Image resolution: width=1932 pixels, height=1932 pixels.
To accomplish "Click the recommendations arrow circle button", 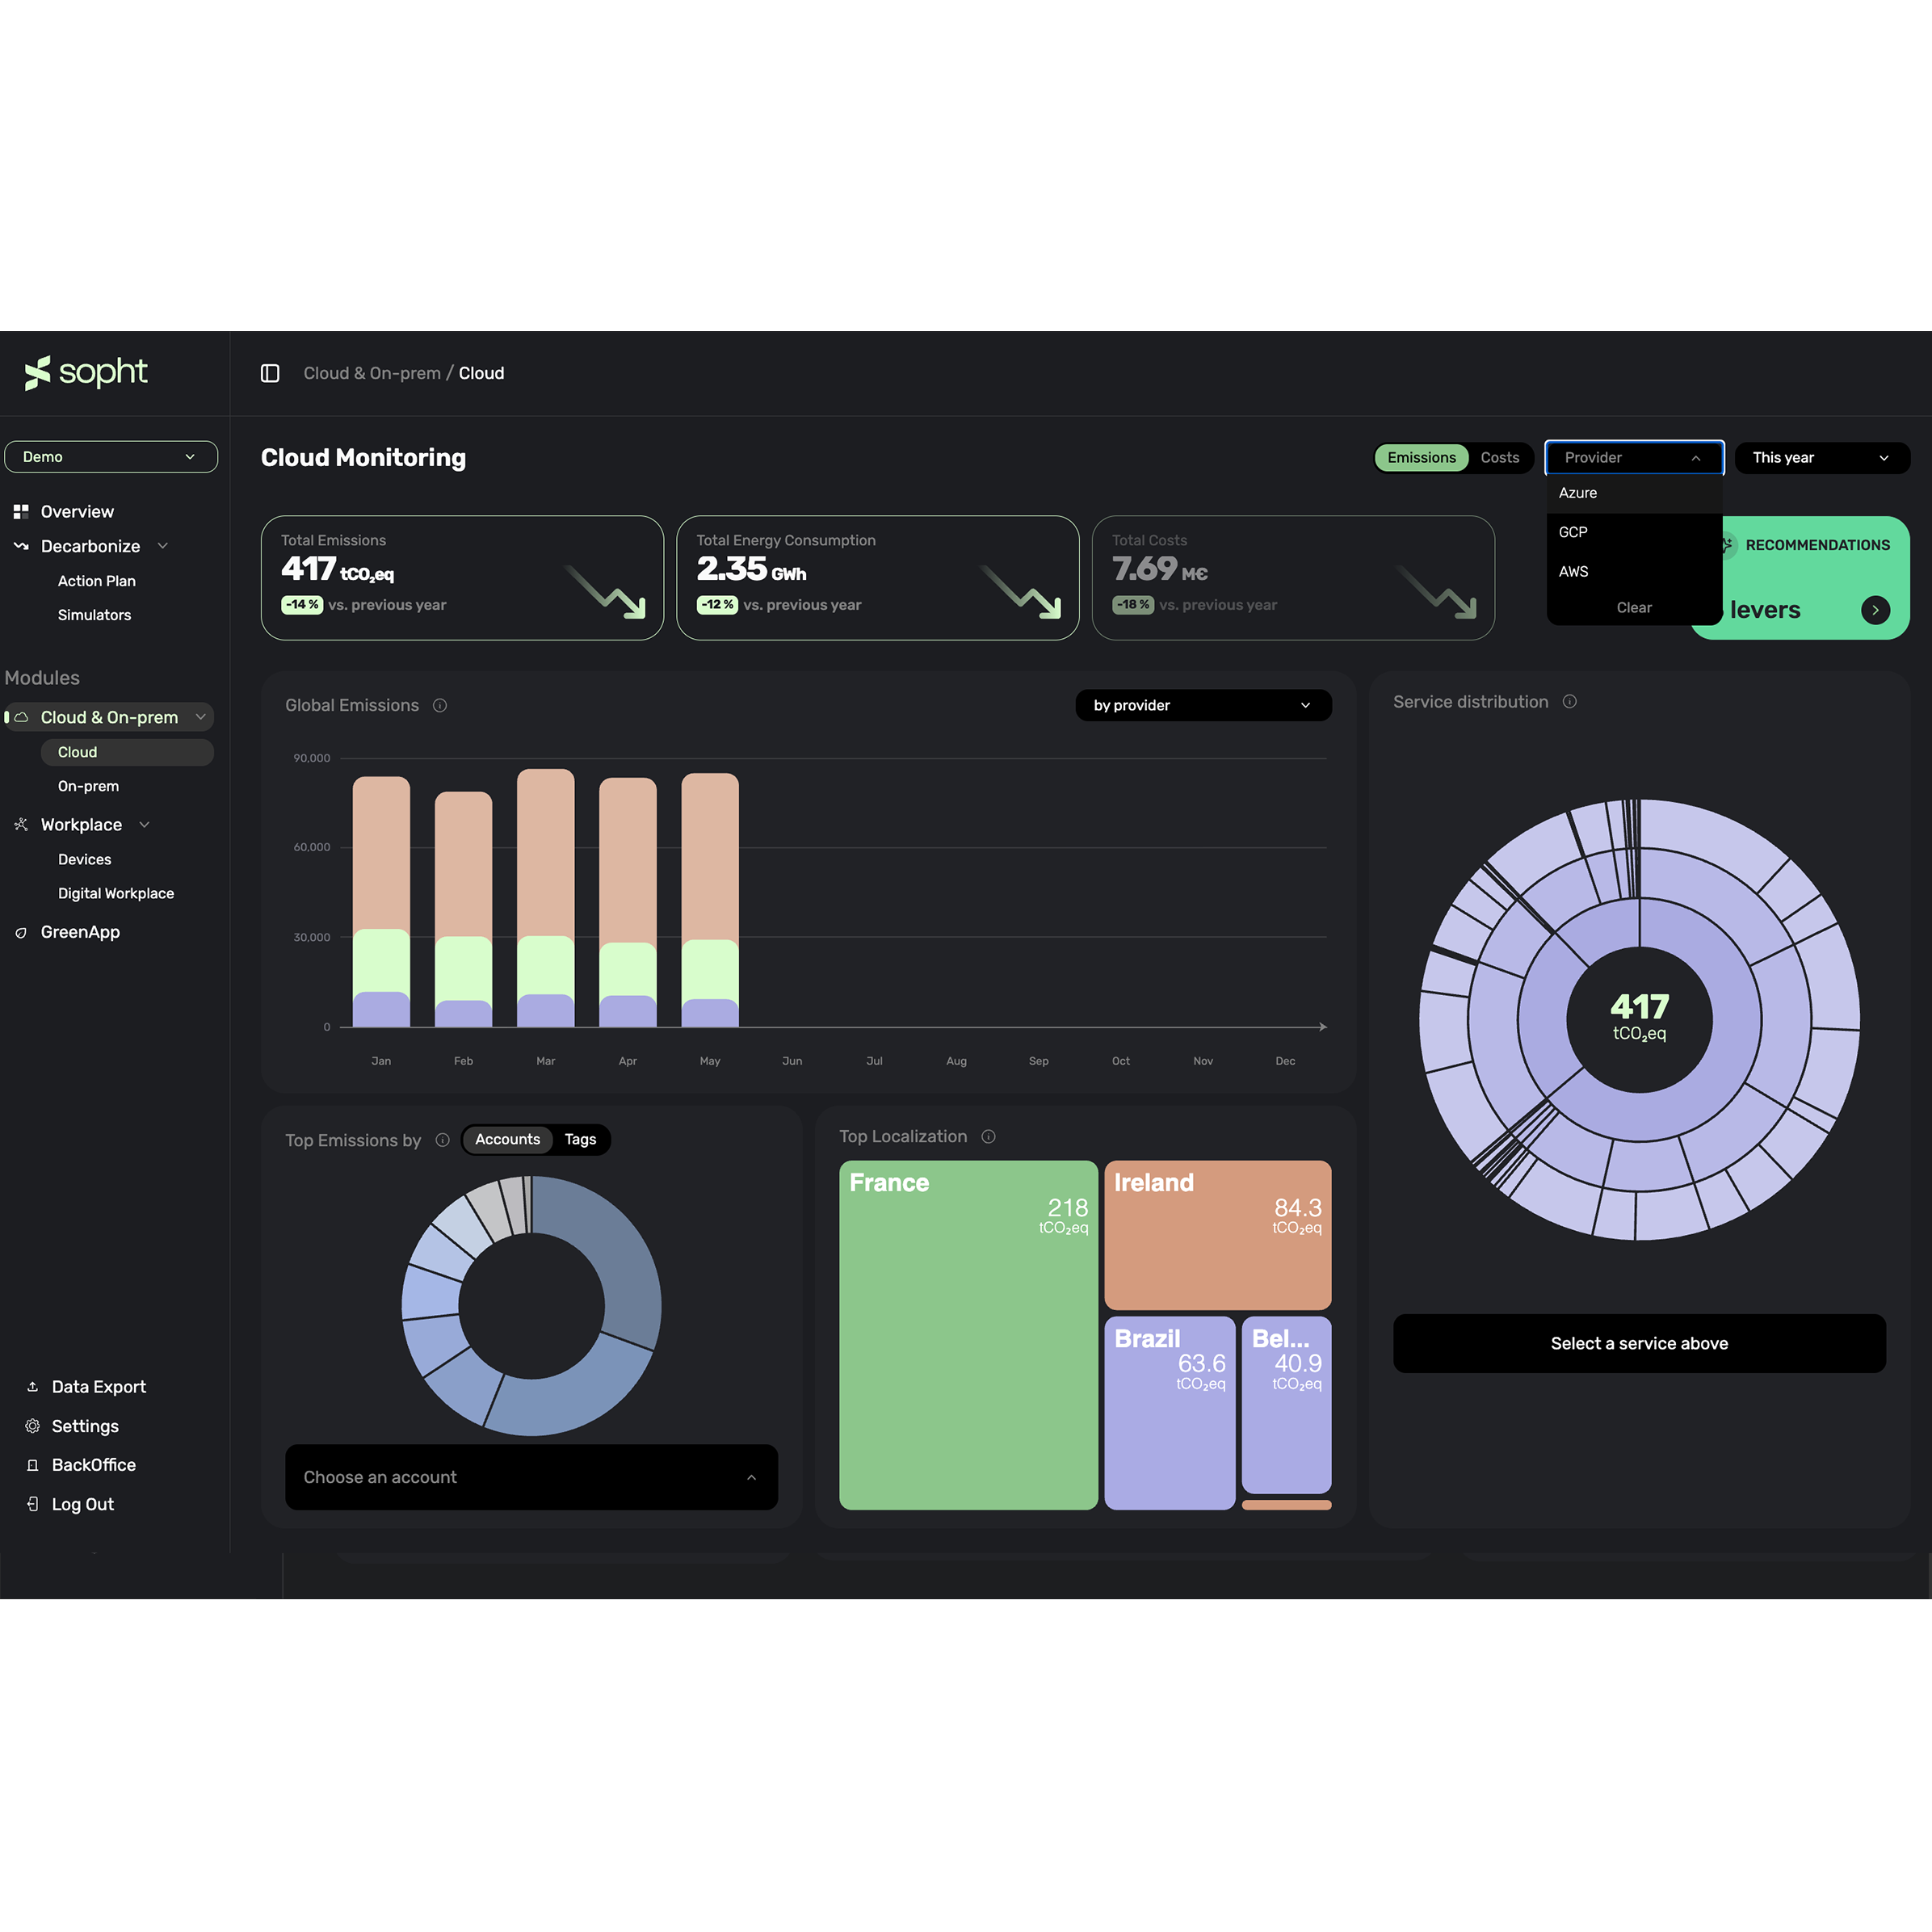I will (x=1875, y=610).
